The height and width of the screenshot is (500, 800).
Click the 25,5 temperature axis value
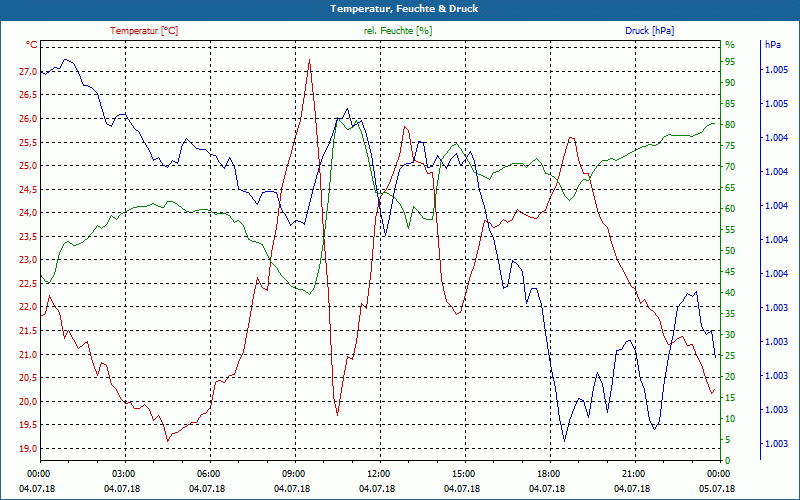click(x=28, y=142)
